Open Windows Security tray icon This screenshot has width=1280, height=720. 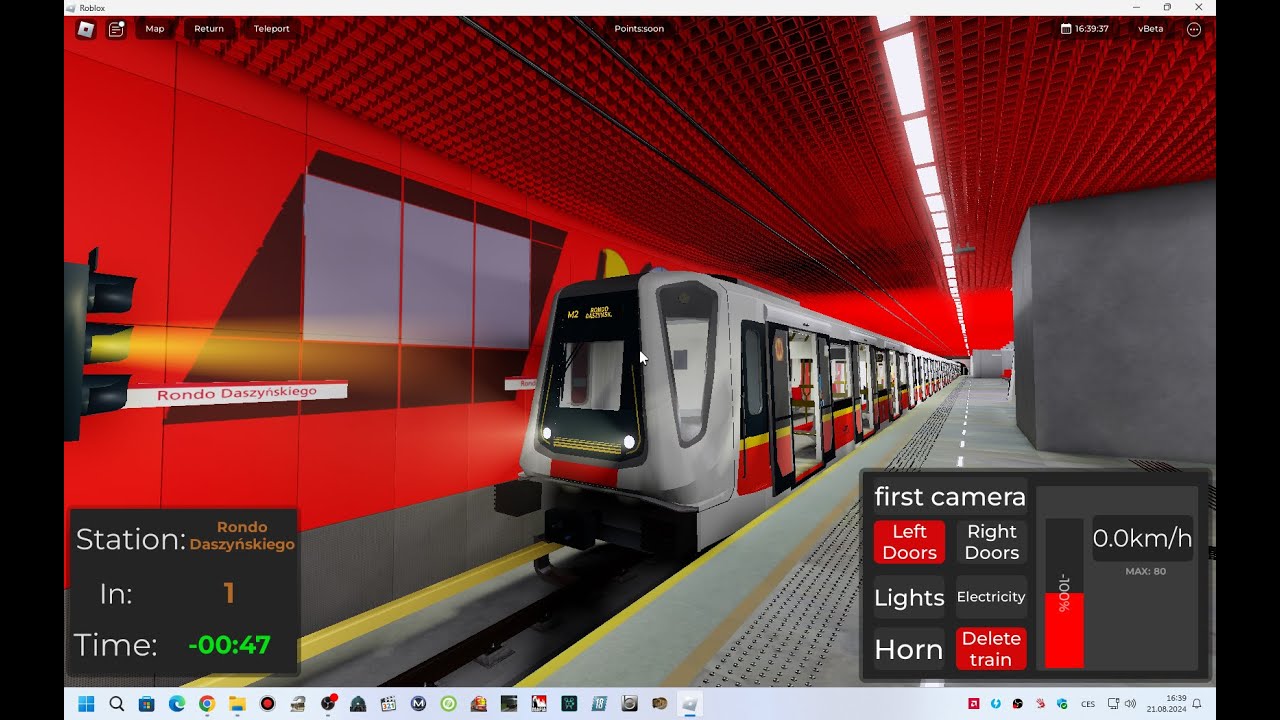1062,704
